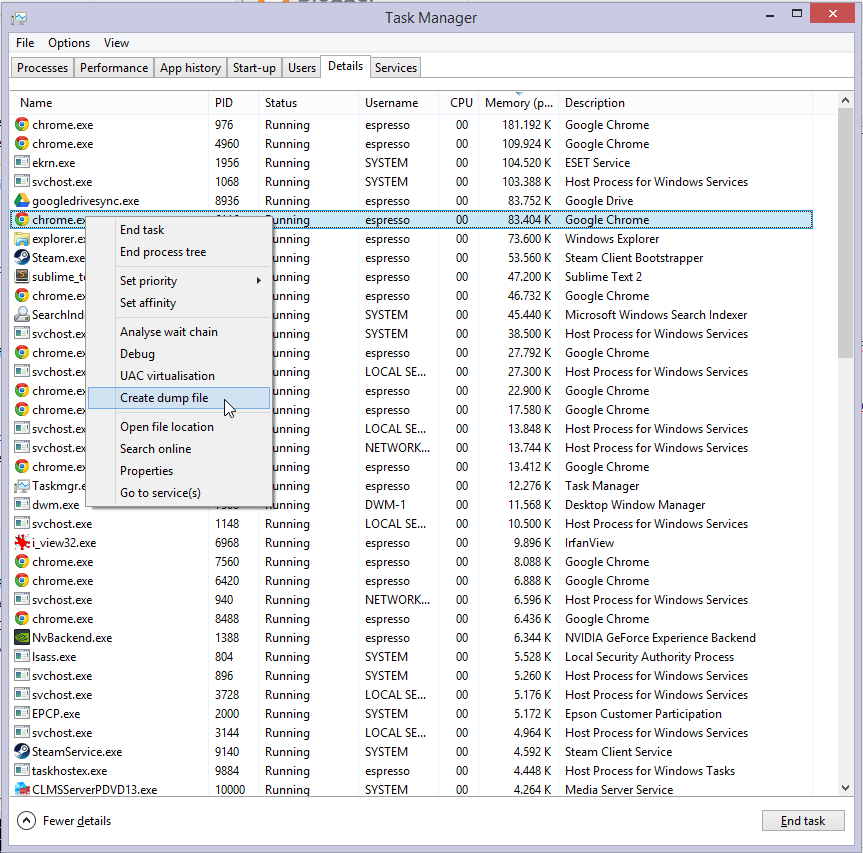
Task: Click the NvBackend.exe NVIDIA icon
Action: tap(22, 638)
